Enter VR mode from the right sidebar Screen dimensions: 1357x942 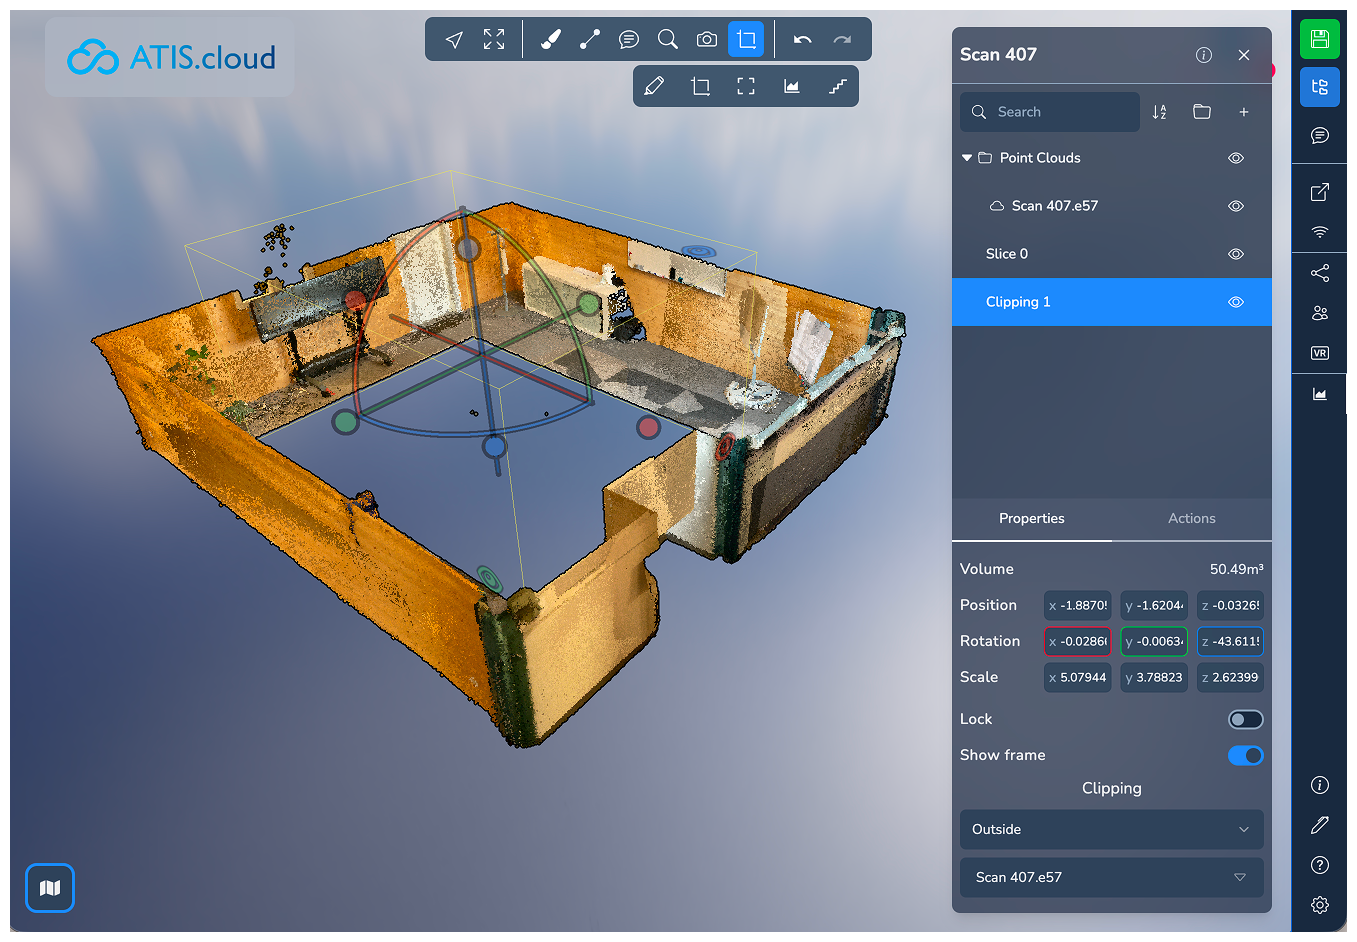[x=1319, y=352]
